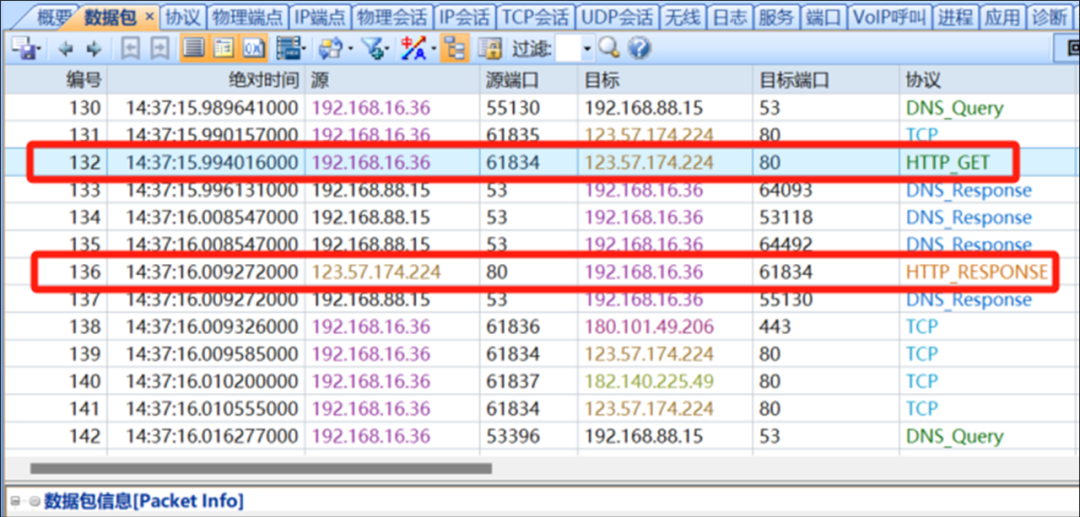Click timestamp 14:37:16.010555000 in row 141
The width and height of the screenshot is (1080, 517).
212,409
